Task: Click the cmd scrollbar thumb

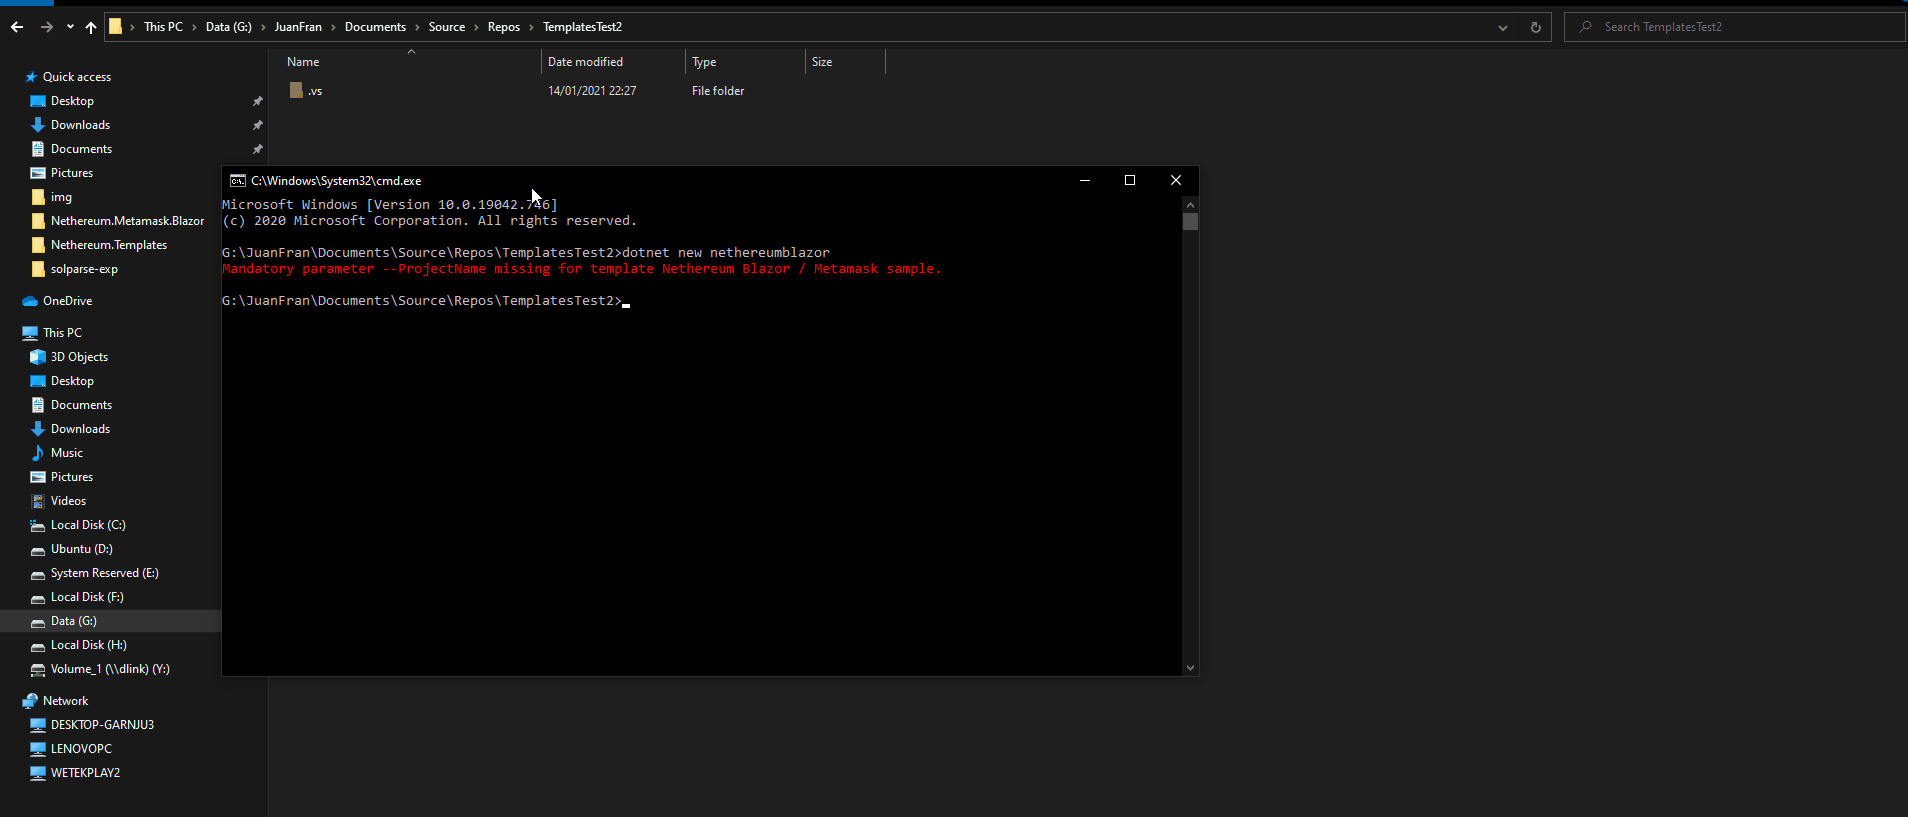Action: [1190, 221]
